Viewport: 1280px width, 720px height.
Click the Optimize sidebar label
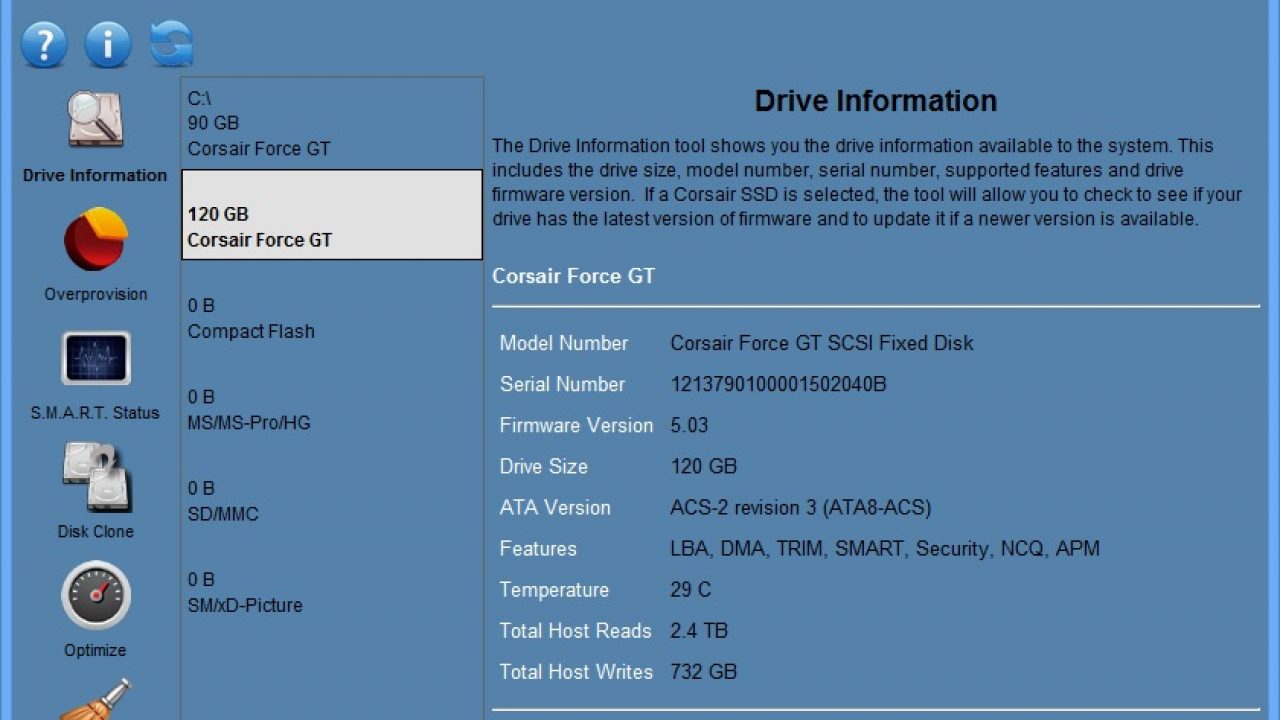95,650
